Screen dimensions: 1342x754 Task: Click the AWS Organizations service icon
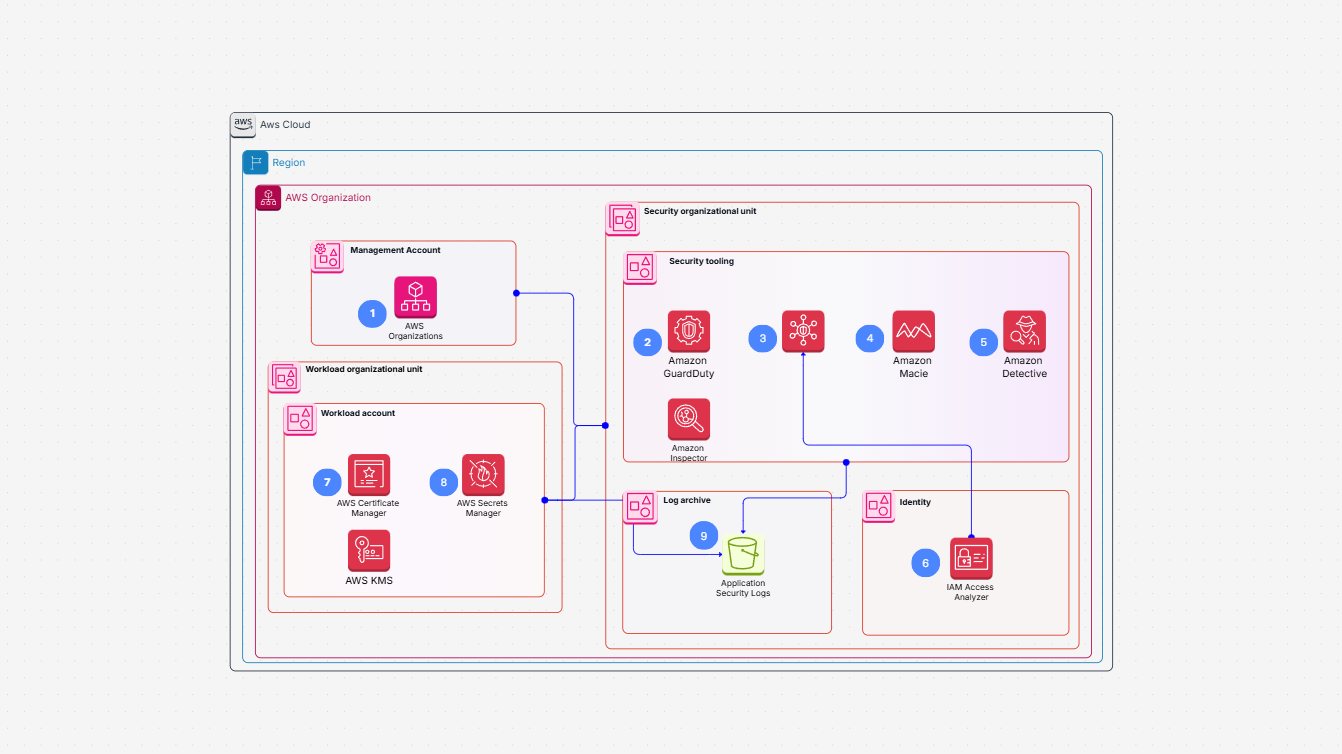coord(415,298)
